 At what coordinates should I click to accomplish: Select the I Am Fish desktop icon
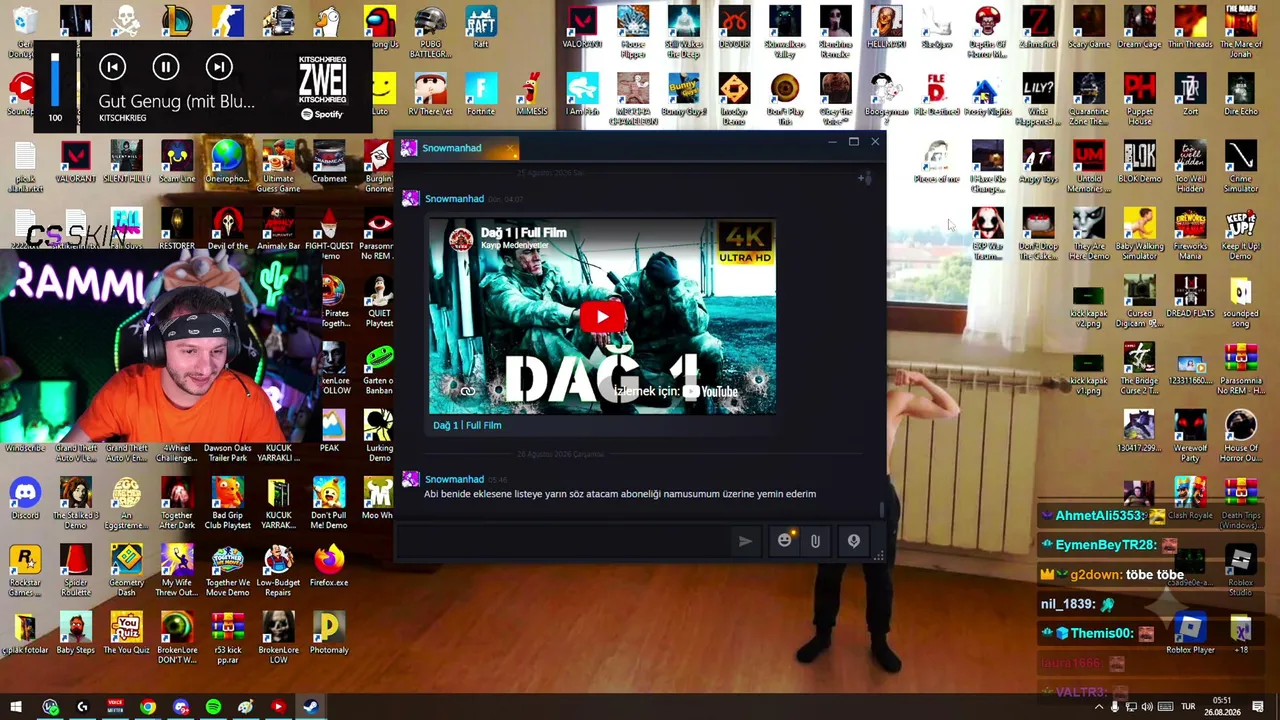point(582,95)
